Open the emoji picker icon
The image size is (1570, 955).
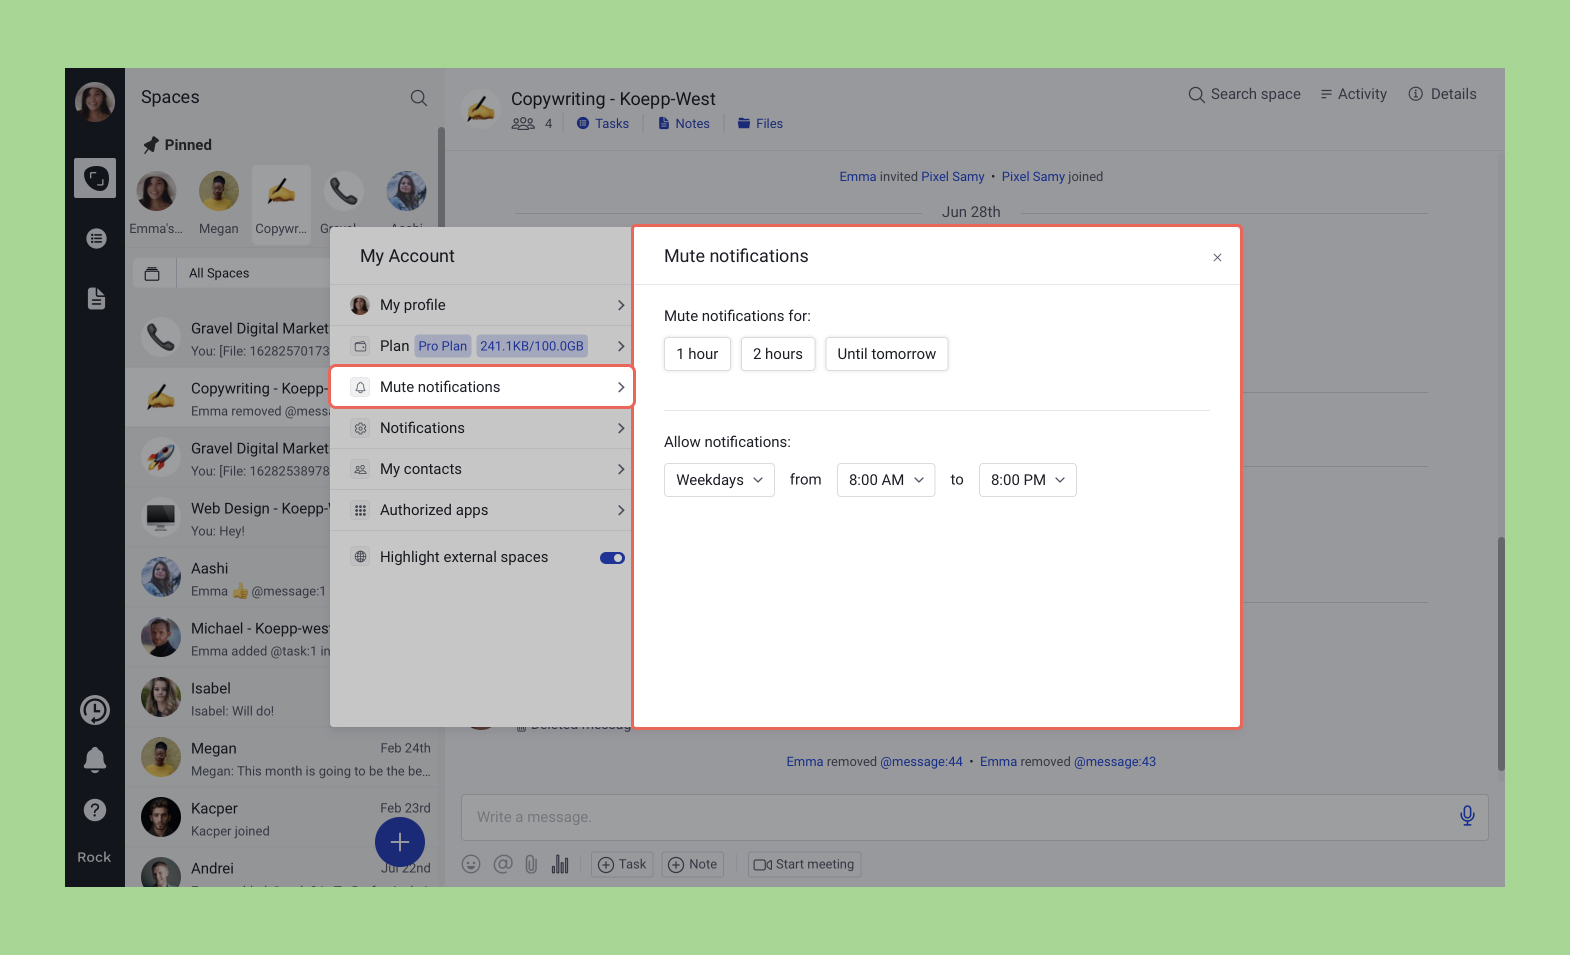(x=471, y=864)
